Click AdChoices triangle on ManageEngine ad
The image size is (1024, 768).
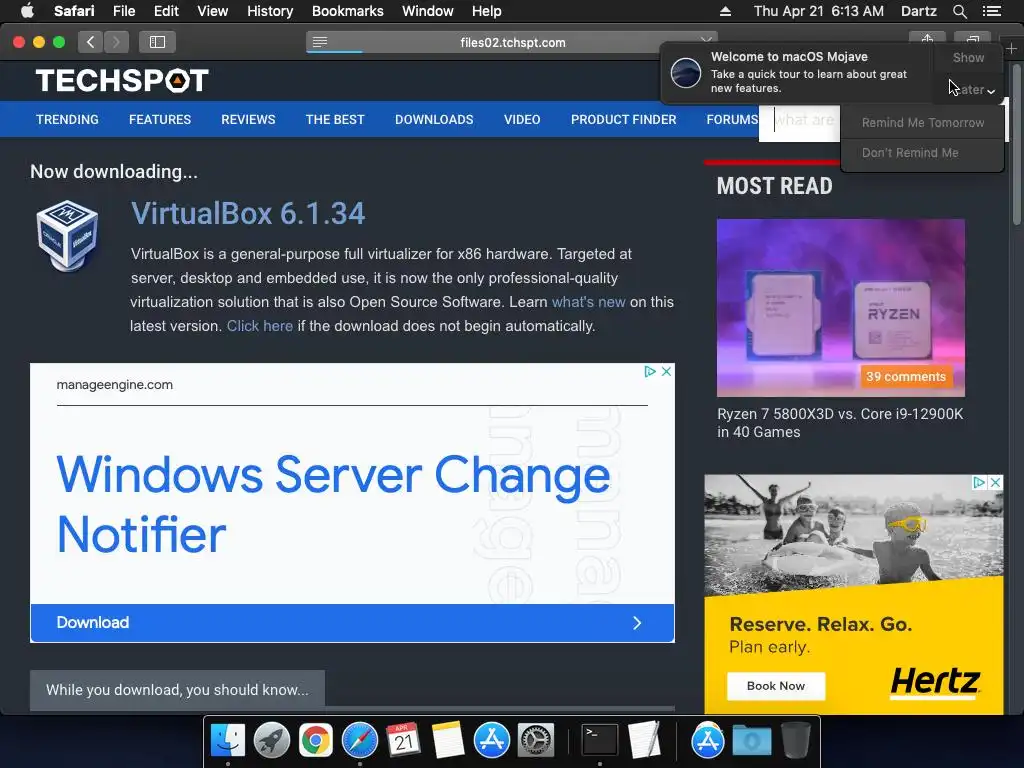[650, 371]
